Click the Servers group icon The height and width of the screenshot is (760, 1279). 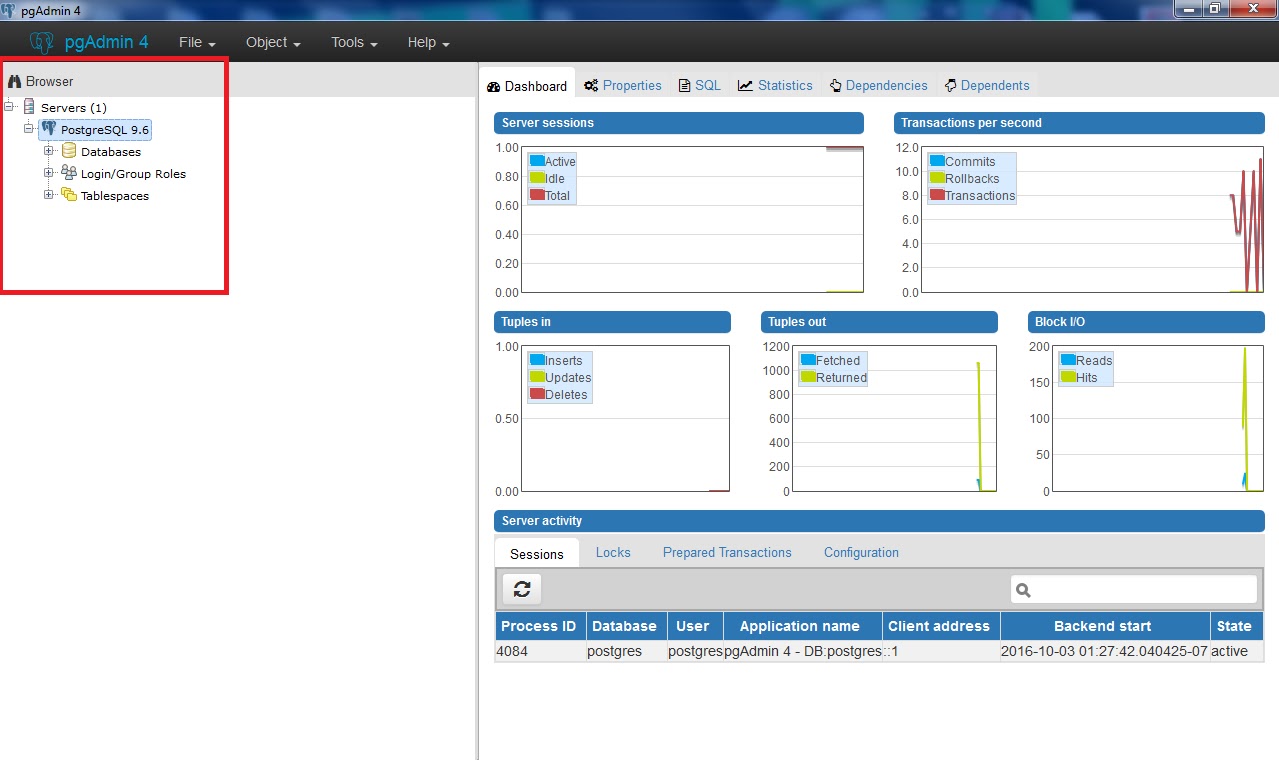(x=29, y=107)
